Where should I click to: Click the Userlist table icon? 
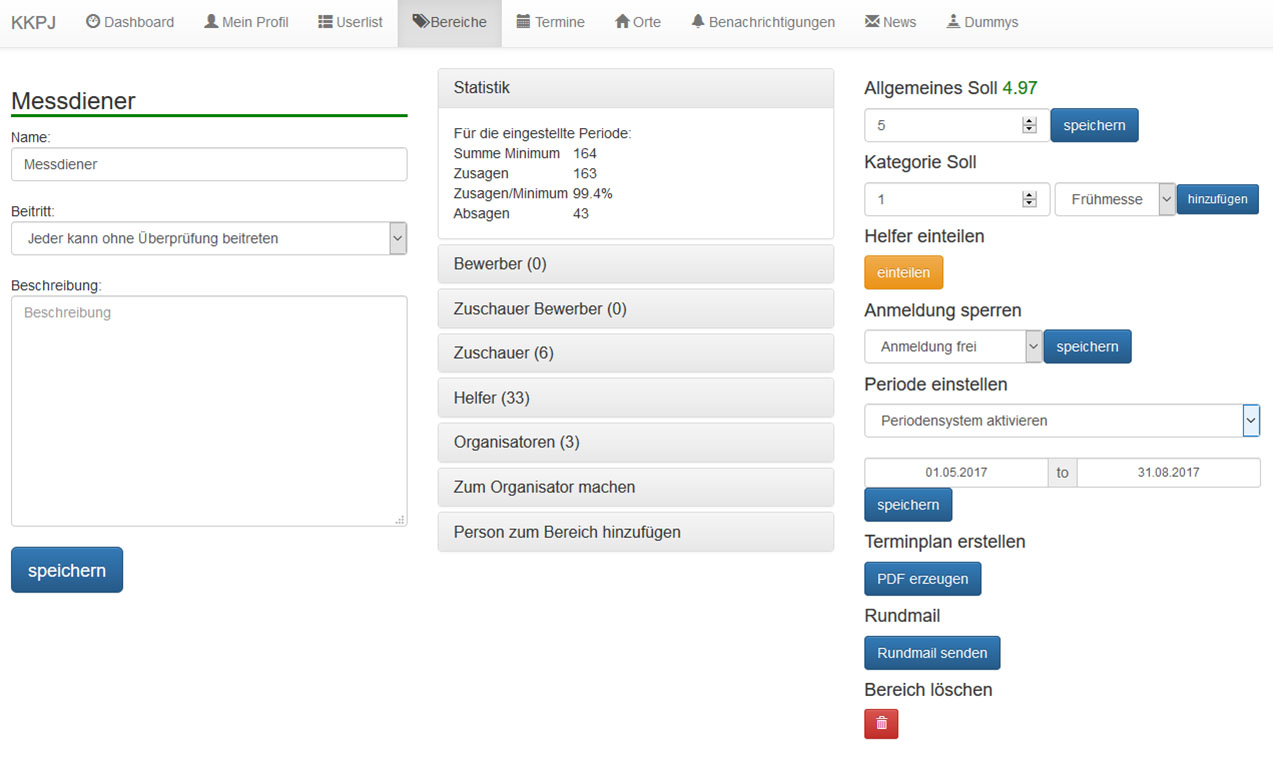(x=325, y=21)
